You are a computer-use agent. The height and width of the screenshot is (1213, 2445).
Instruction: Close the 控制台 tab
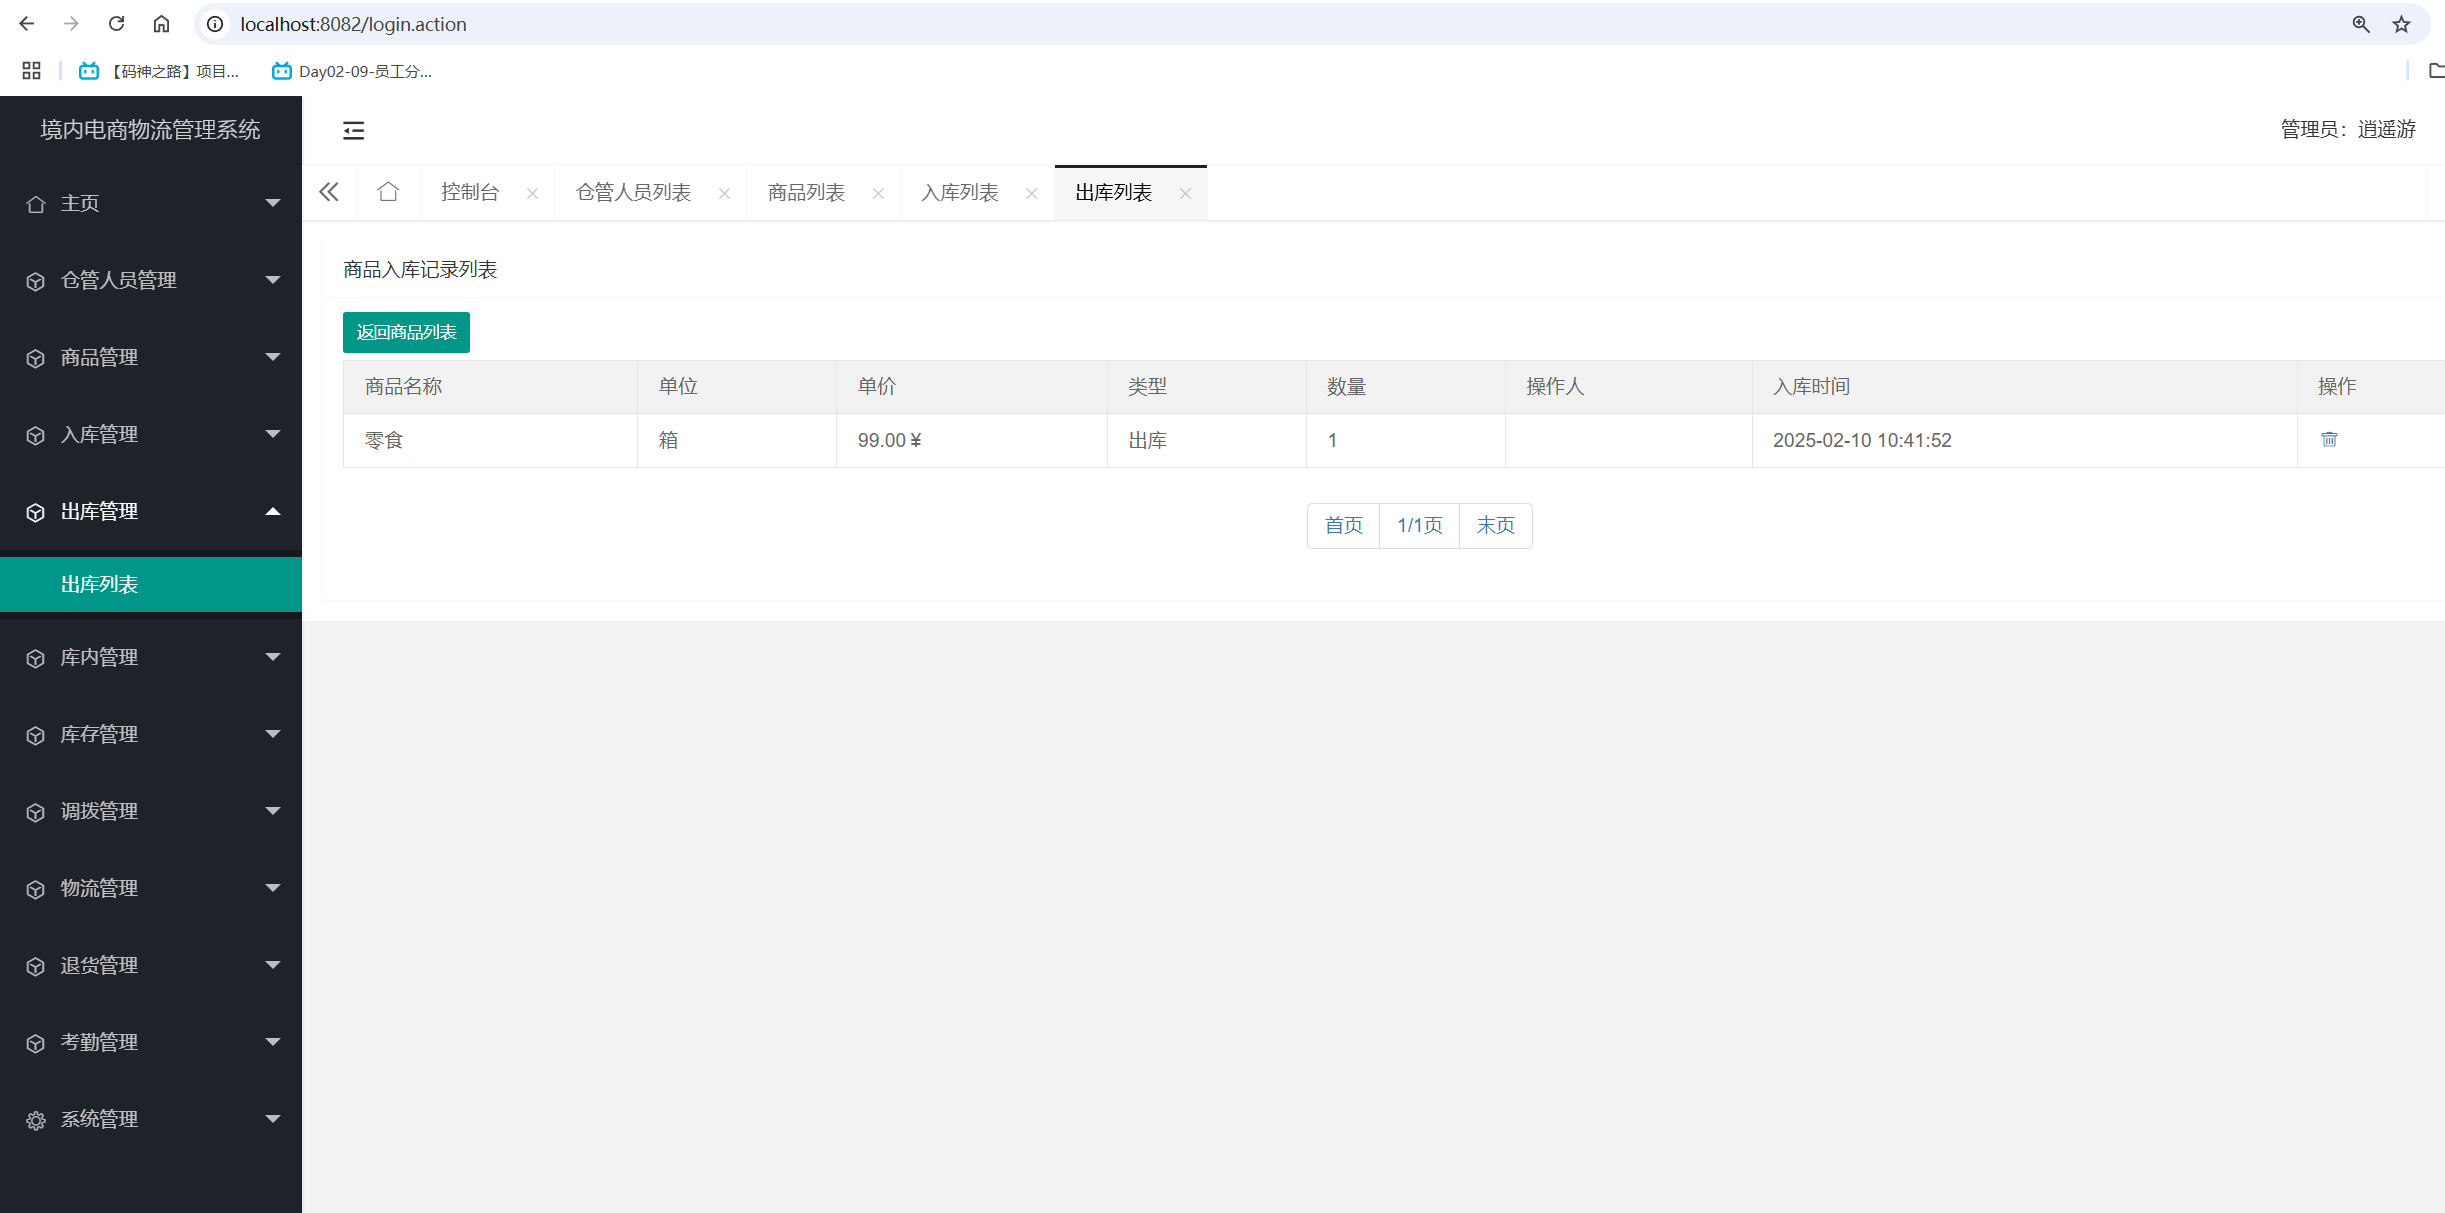pyautogui.click(x=532, y=193)
